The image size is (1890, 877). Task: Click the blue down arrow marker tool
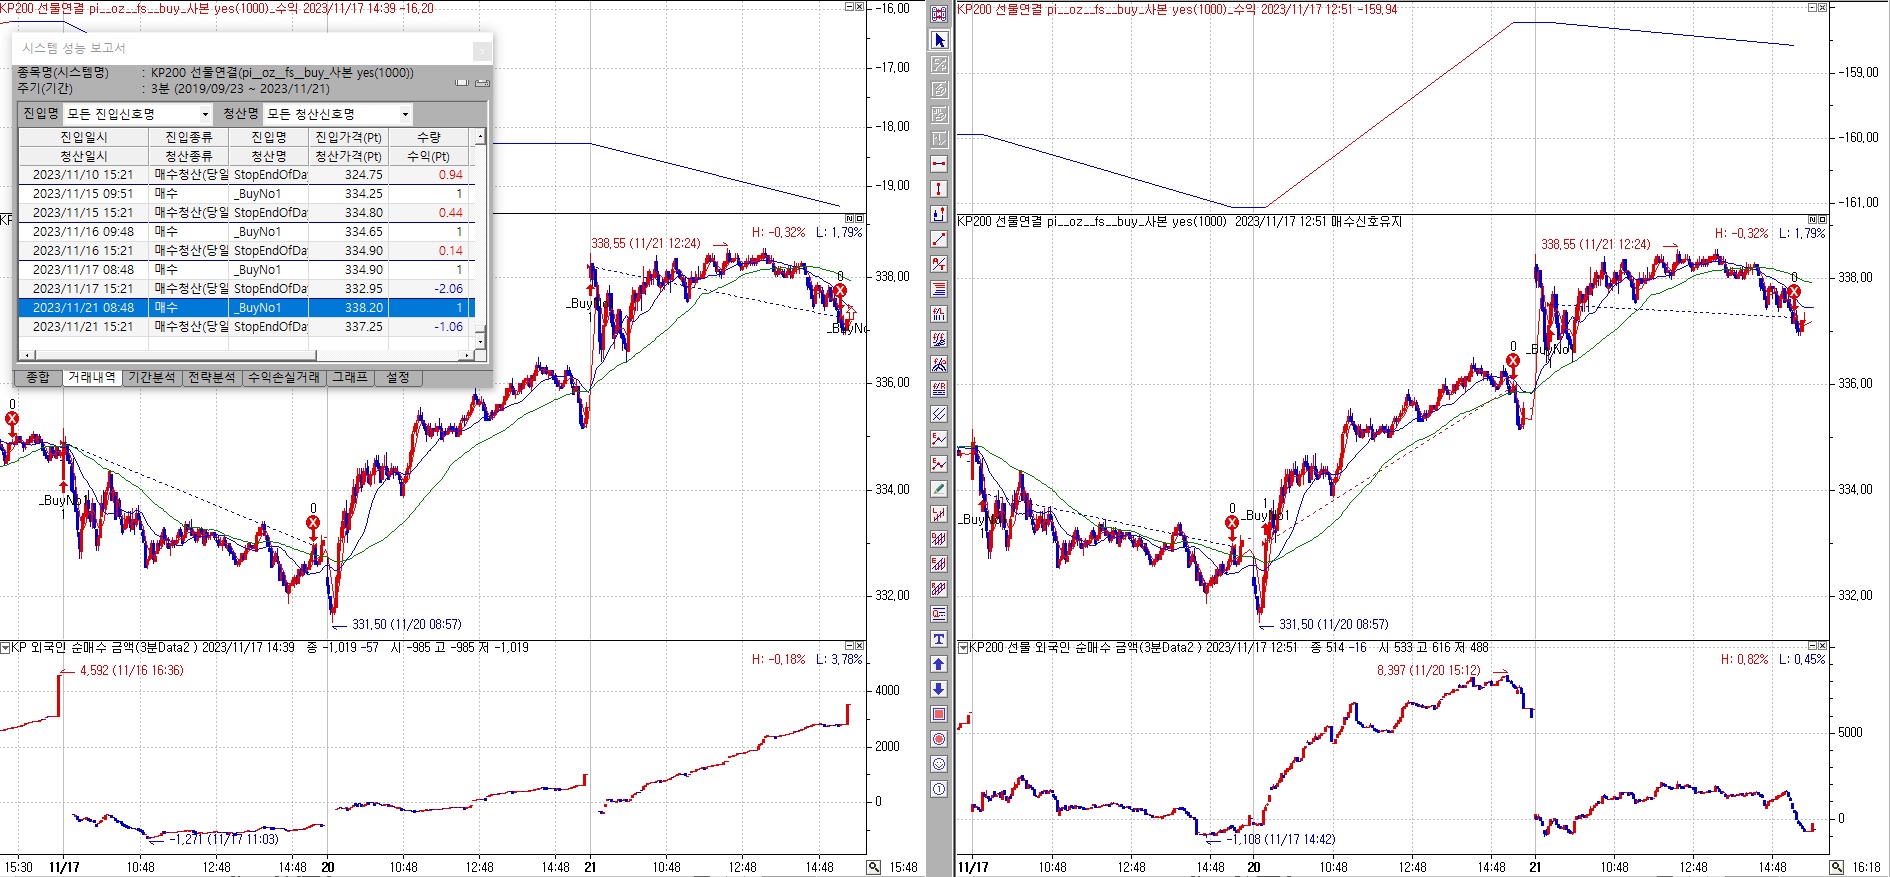(x=939, y=689)
